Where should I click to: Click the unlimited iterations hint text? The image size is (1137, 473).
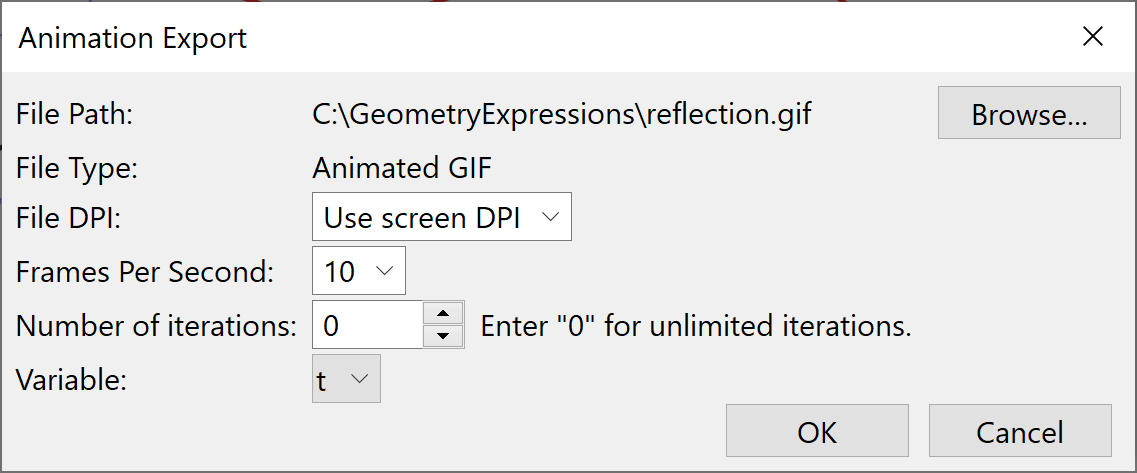tap(696, 327)
